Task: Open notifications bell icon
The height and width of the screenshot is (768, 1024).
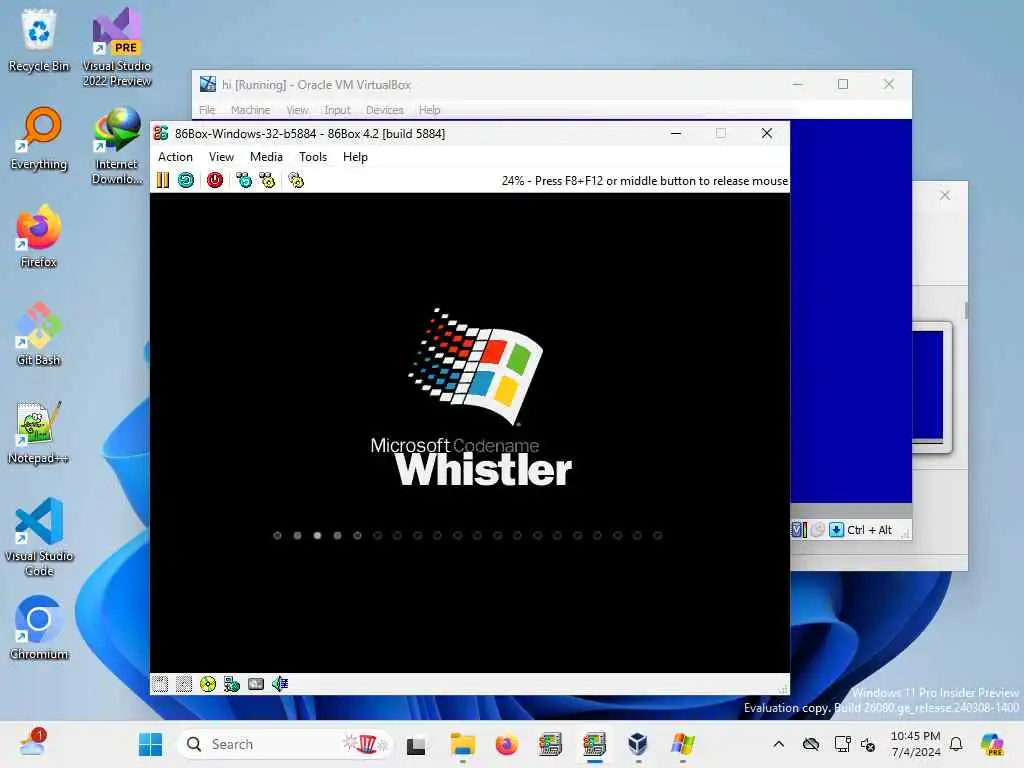Action: coord(956,744)
